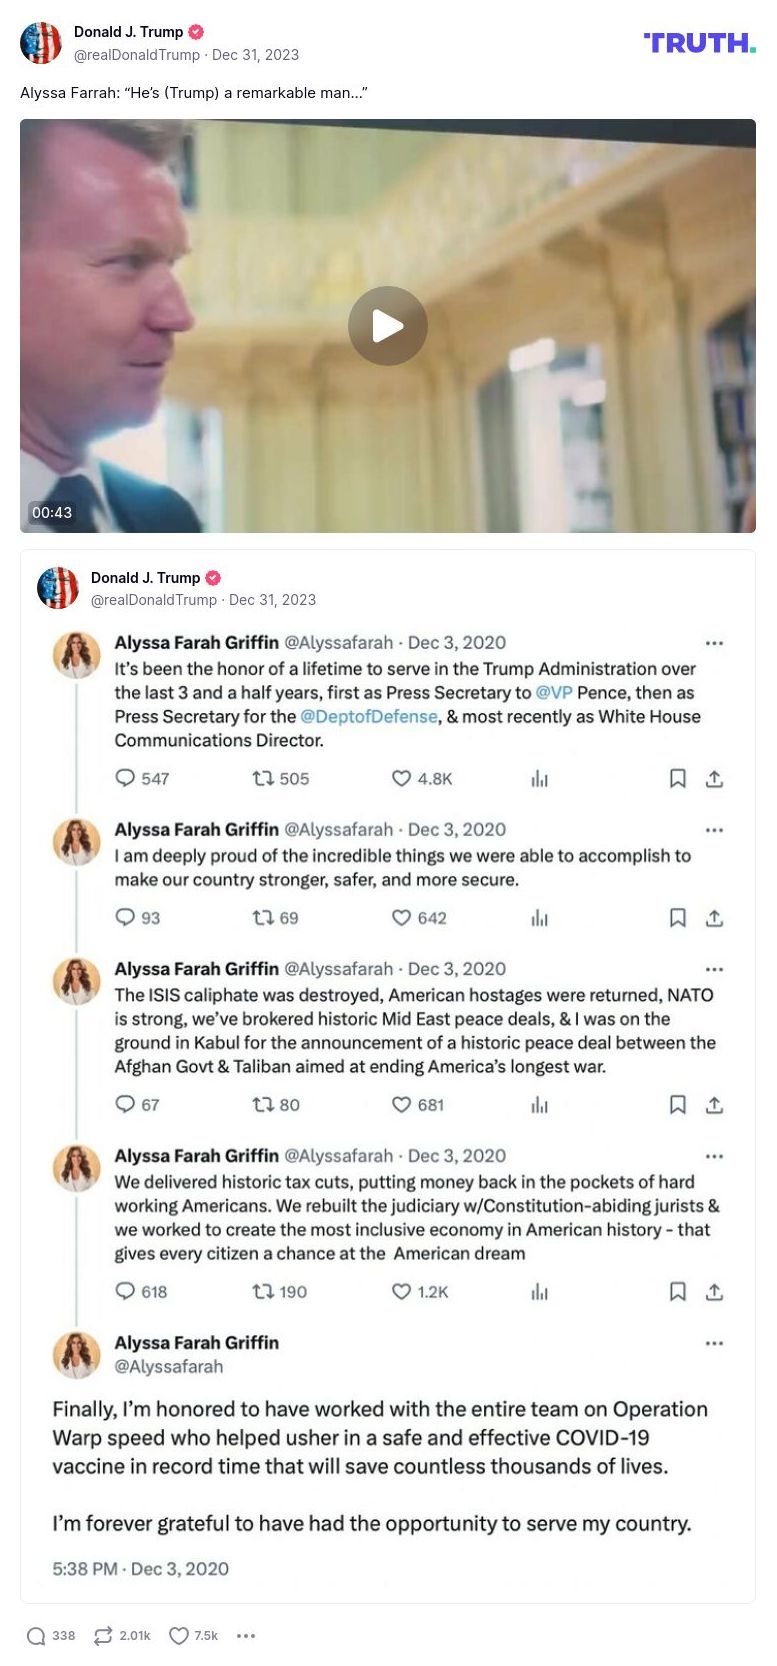This screenshot has width=777, height=1666.
Task: Like the tweet with 1.2K likes
Action: tap(401, 1292)
